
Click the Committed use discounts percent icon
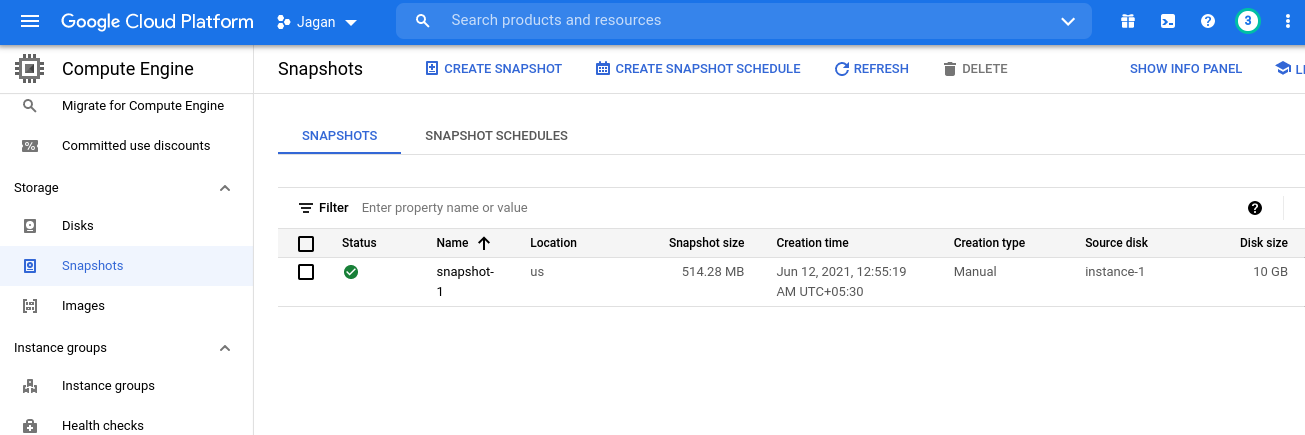(x=30, y=146)
